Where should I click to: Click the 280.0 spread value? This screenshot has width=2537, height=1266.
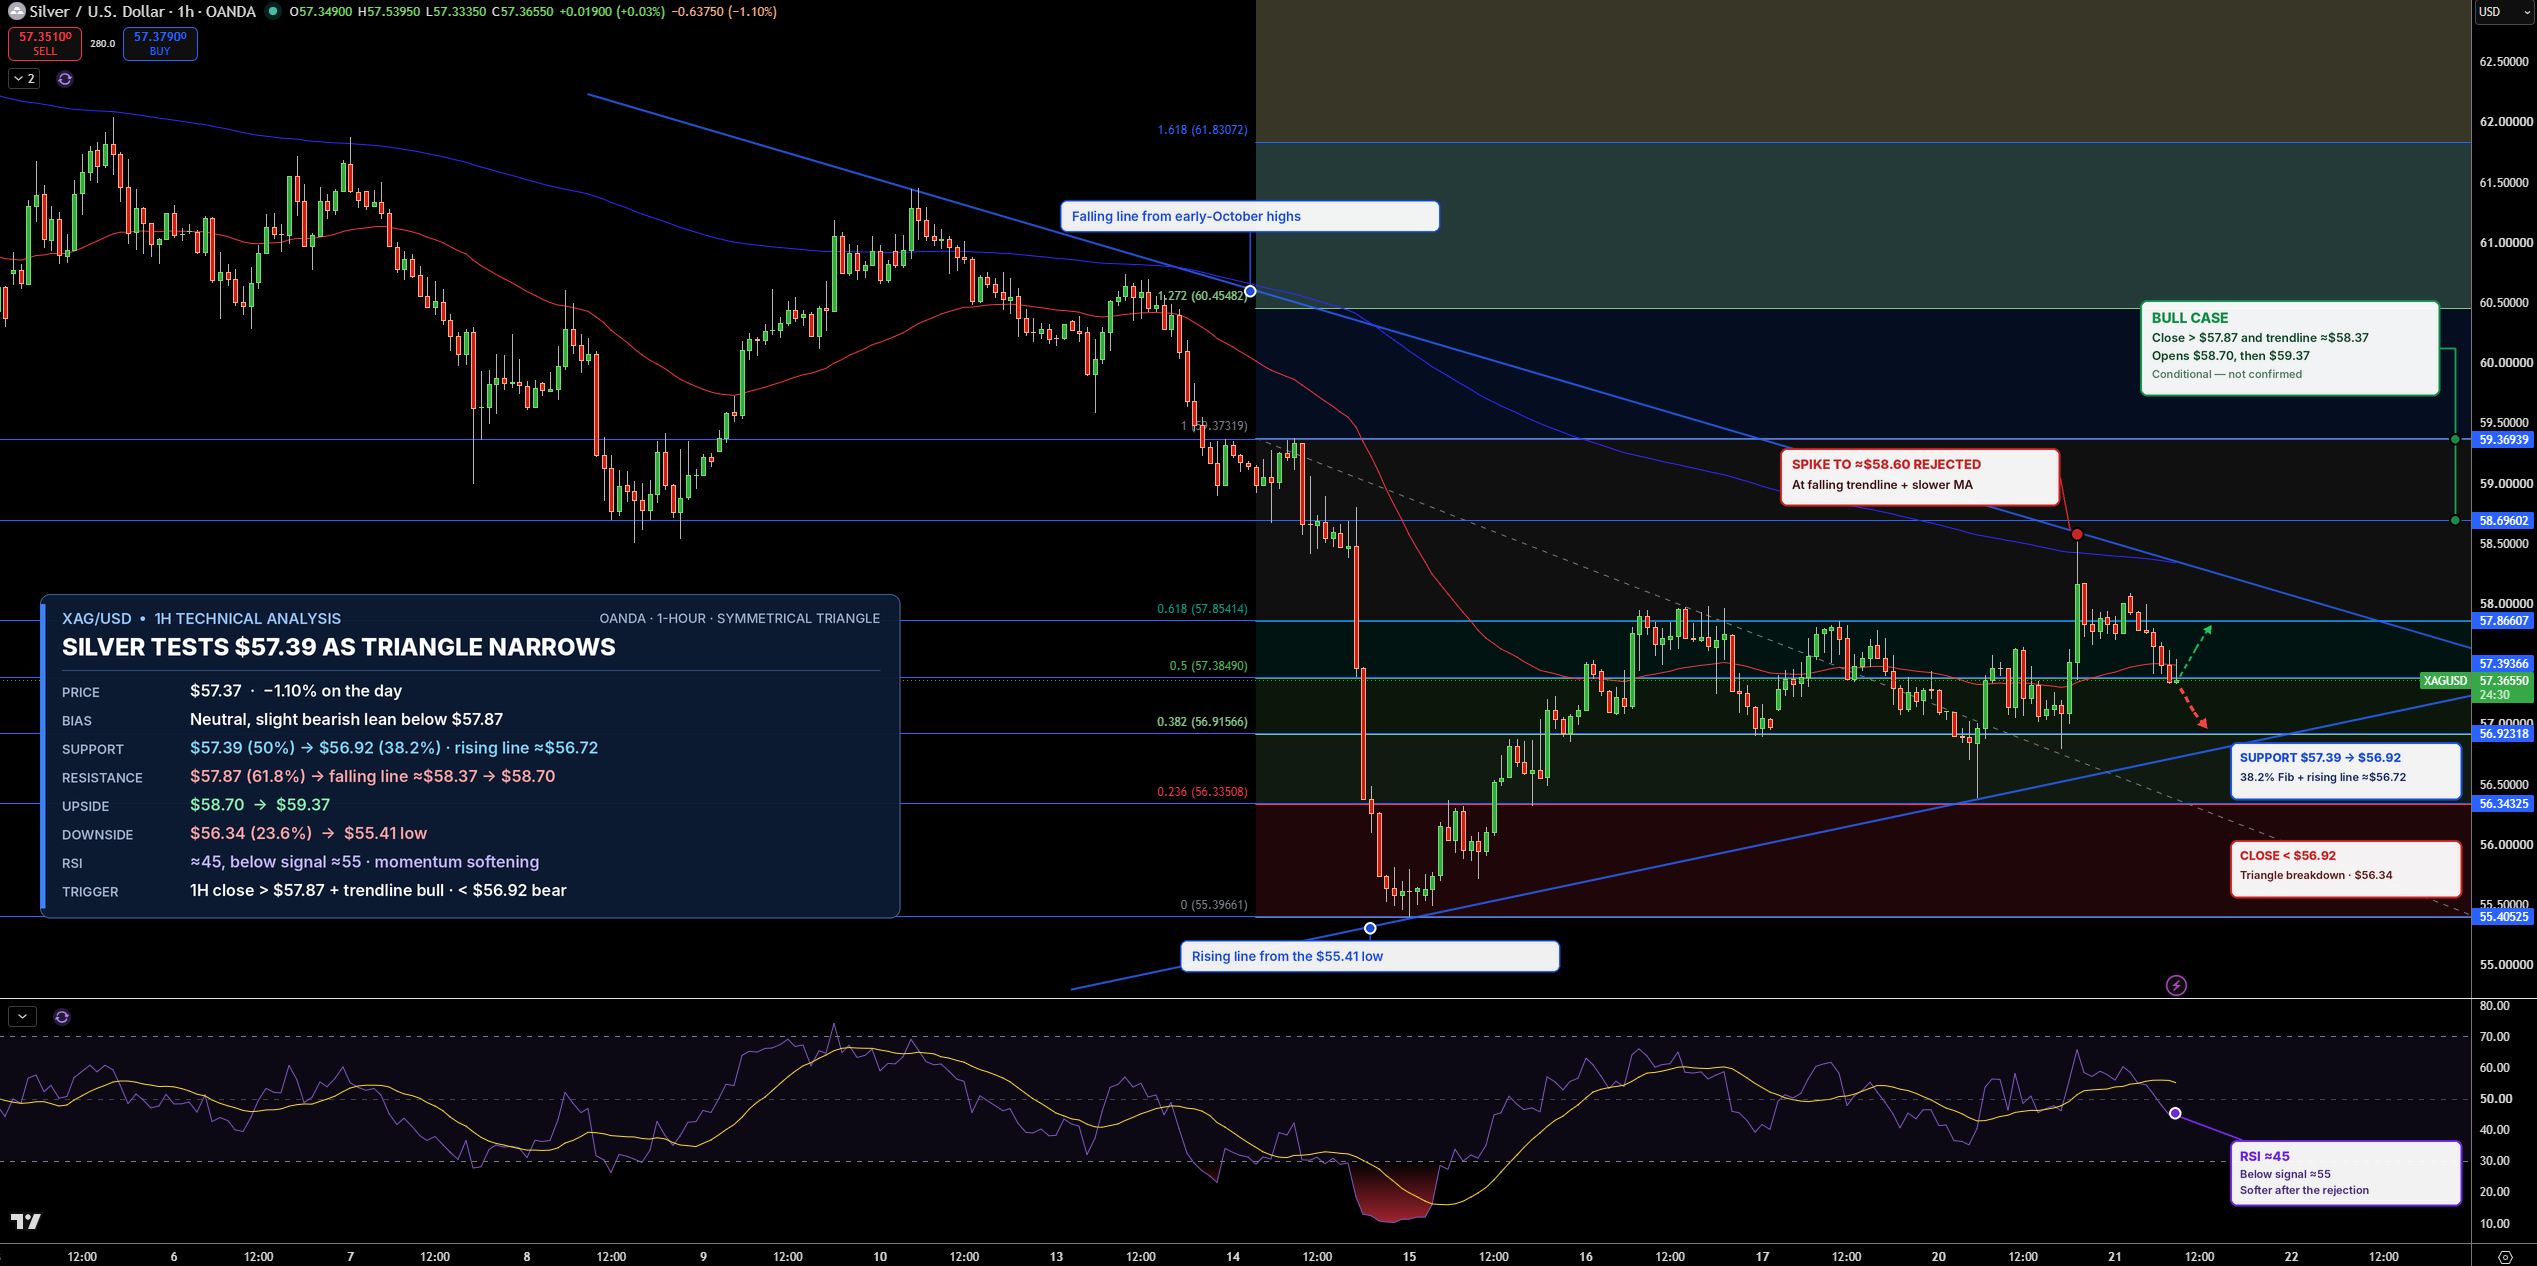coord(103,44)
